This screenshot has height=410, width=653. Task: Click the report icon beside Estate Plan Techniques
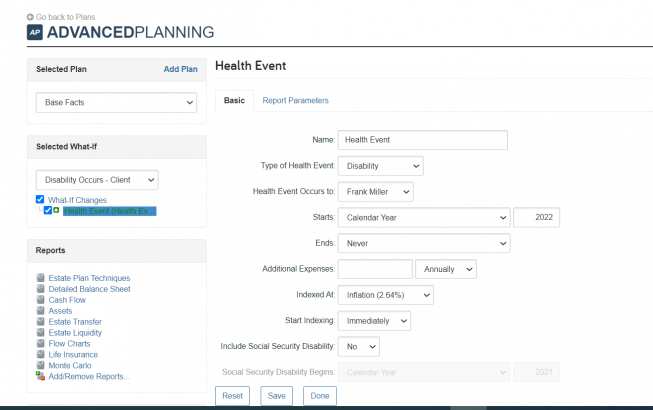(40, 278)
